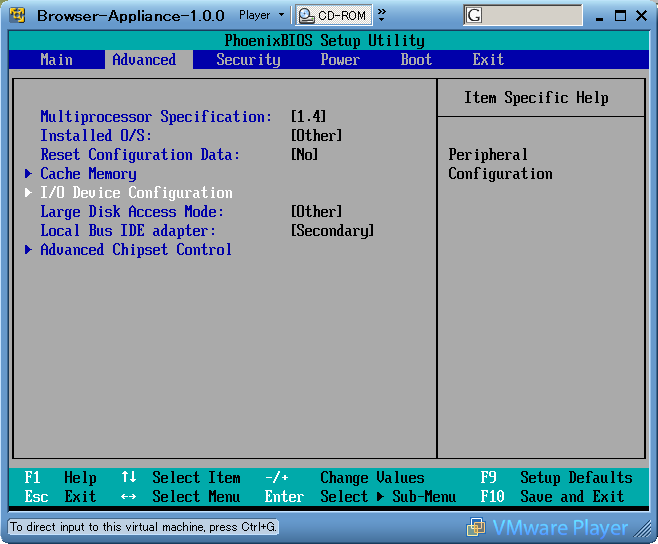Click the Esc Exit key hint

pos(60,497)
